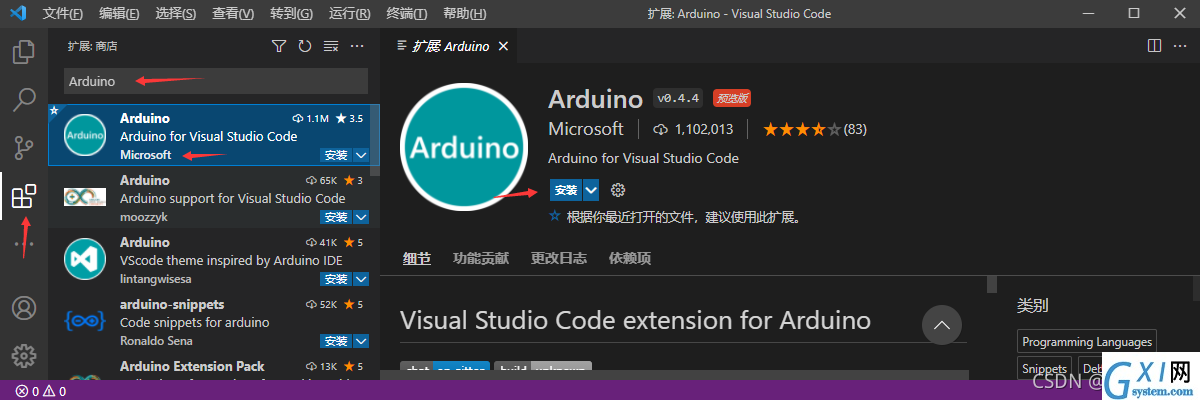Expand install dropdown for Microsoft Arduino item

coord(361,155)
